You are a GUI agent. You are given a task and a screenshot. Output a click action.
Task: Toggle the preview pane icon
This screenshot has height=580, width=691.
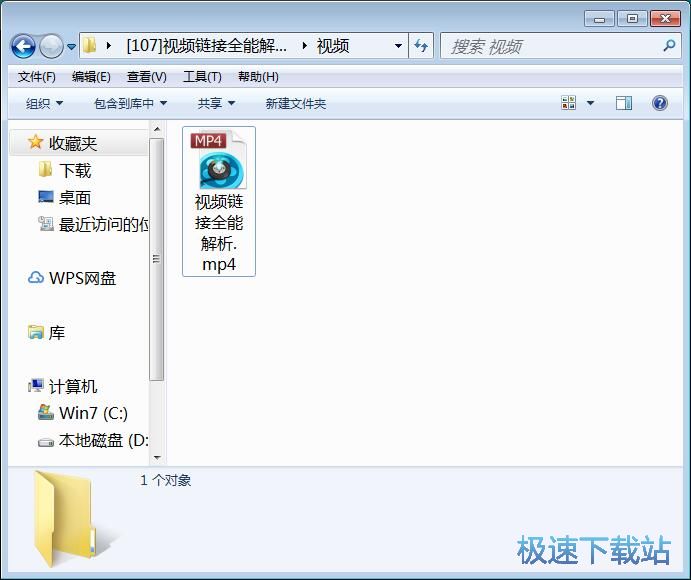(x=624, y=103)
